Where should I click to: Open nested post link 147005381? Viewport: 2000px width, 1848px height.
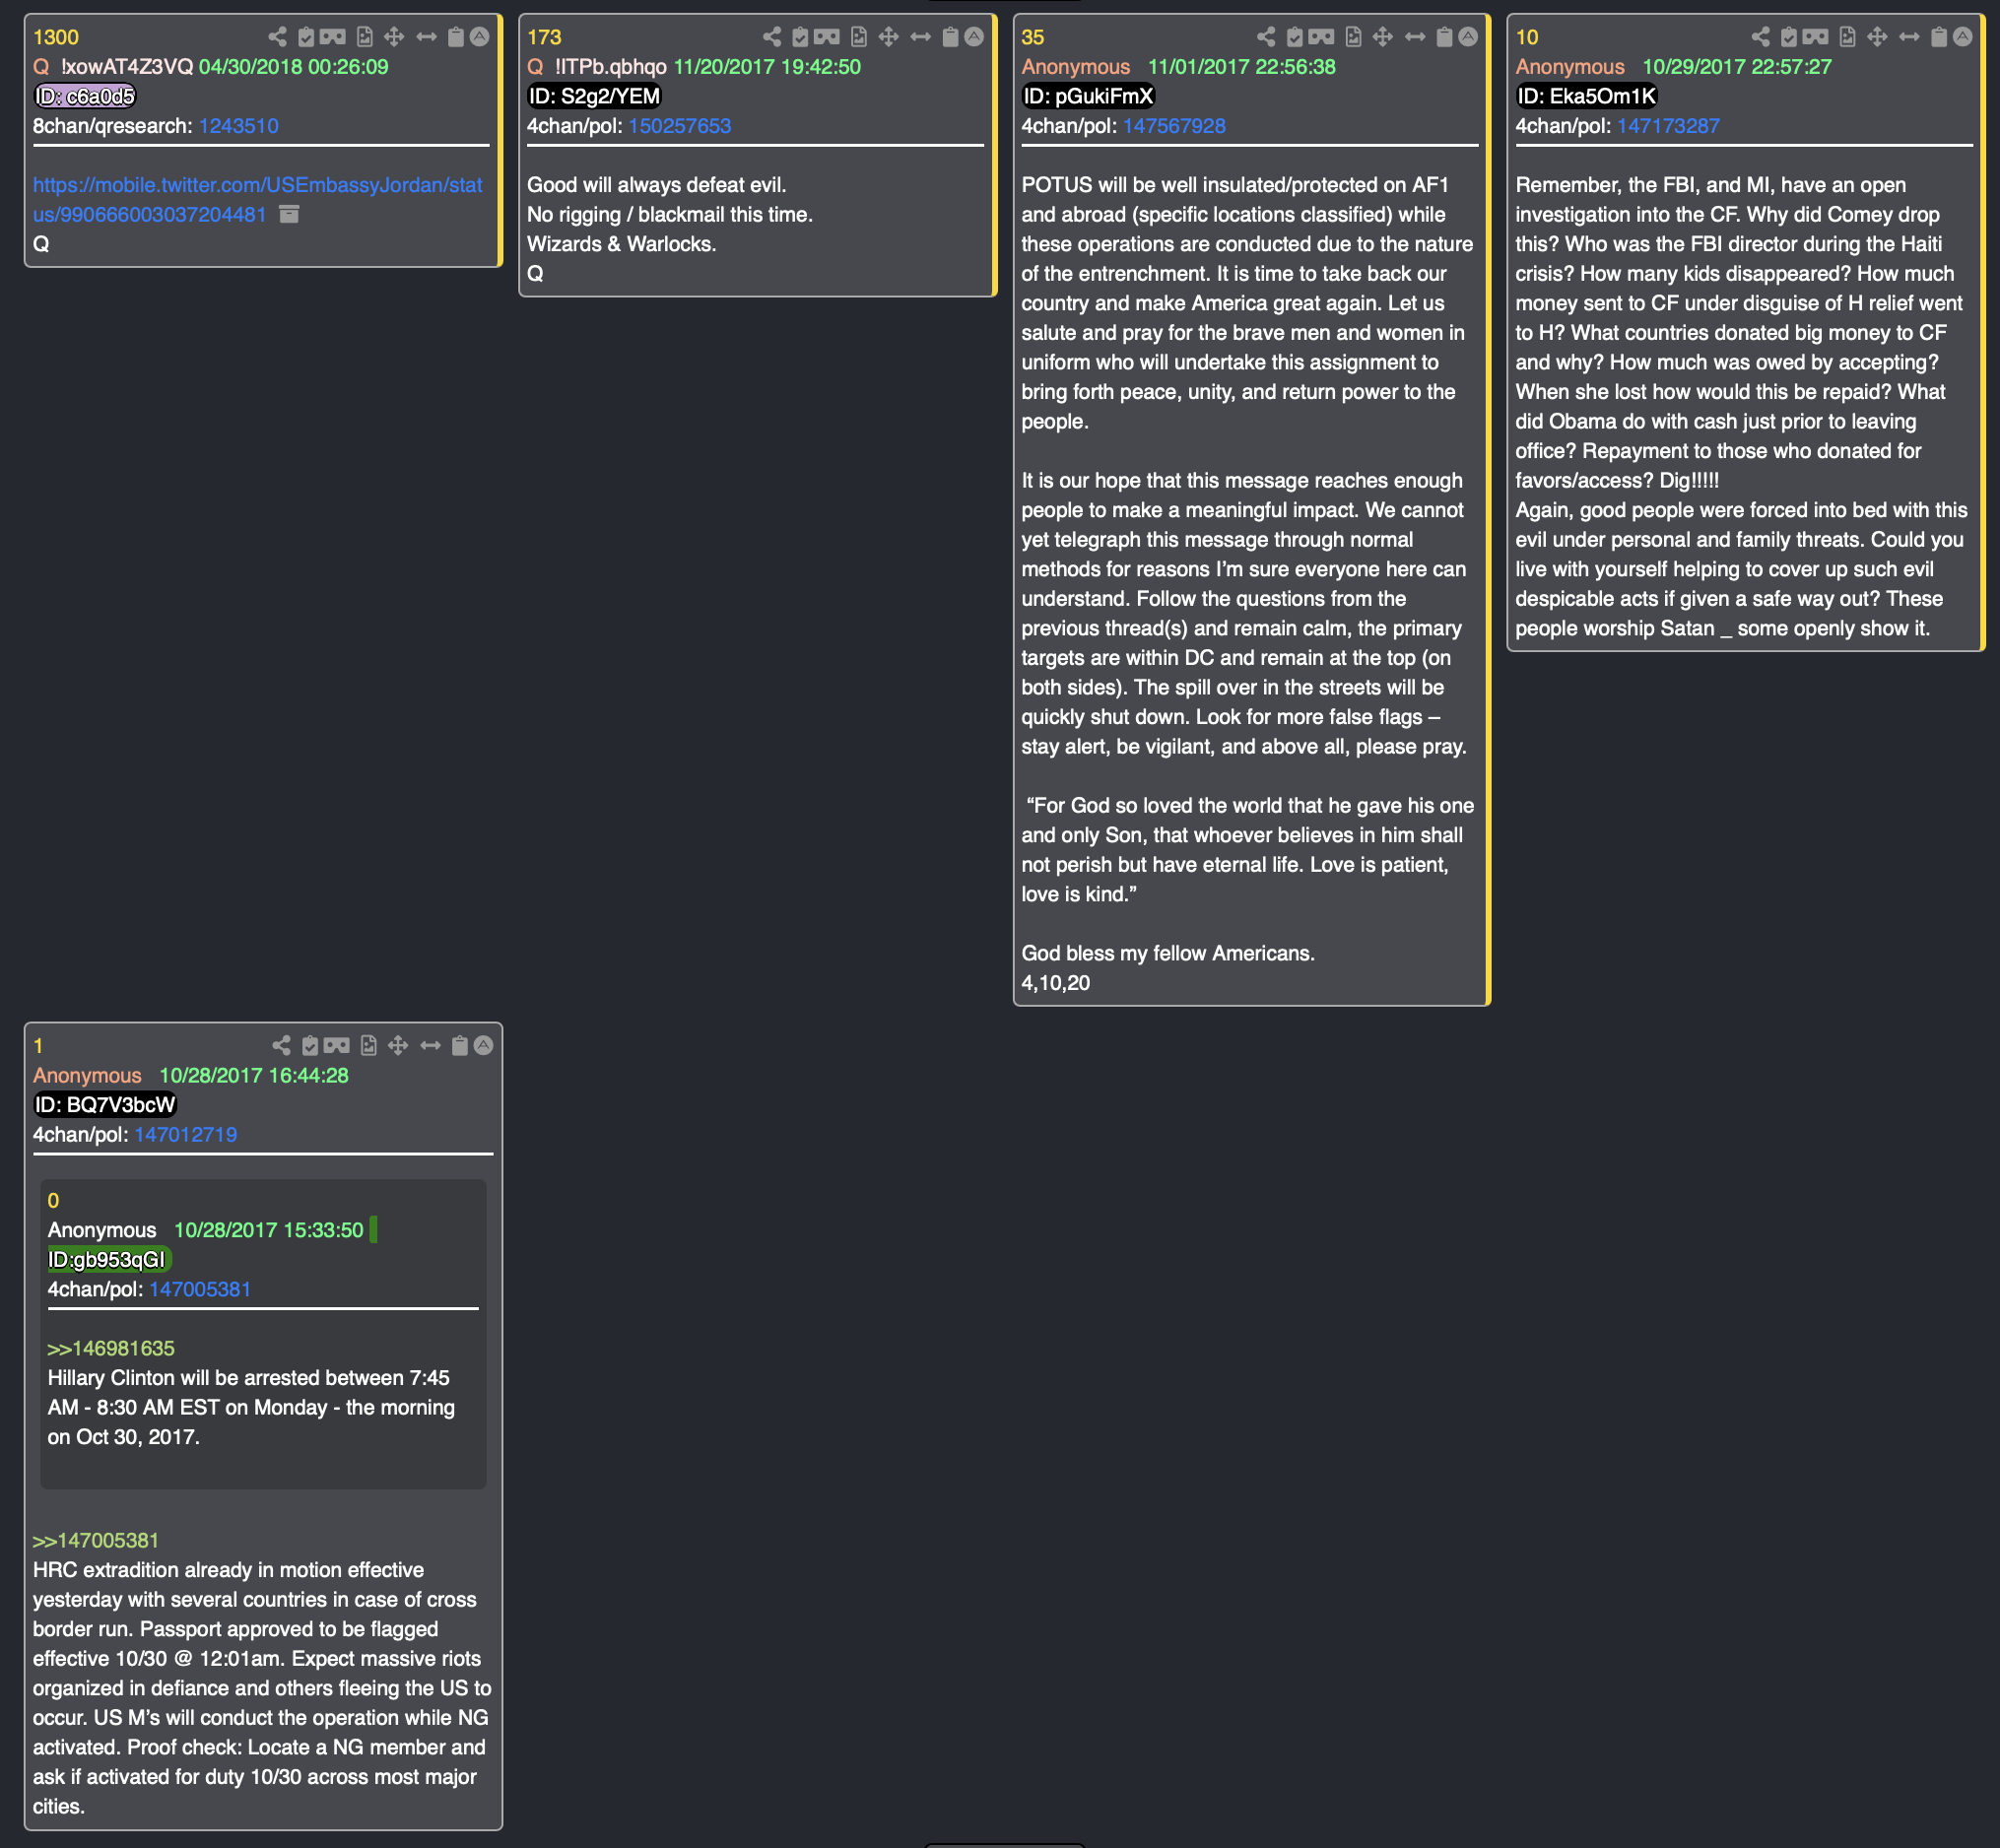pos(200,1289)
